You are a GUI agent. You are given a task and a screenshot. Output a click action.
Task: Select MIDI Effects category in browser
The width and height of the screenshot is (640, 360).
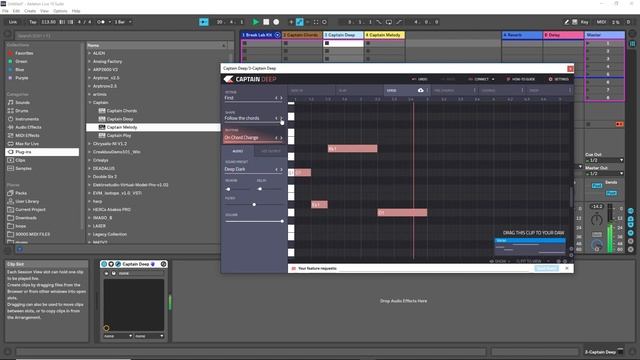27,136
